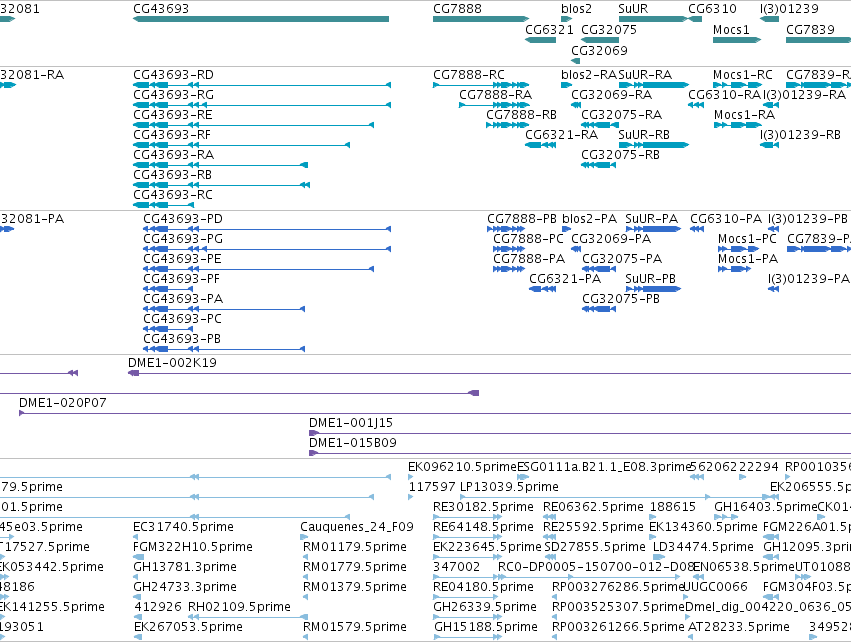
Task: Click transcript CG32075-RB label
Action: pyautogui.click(x=620, y=155)
